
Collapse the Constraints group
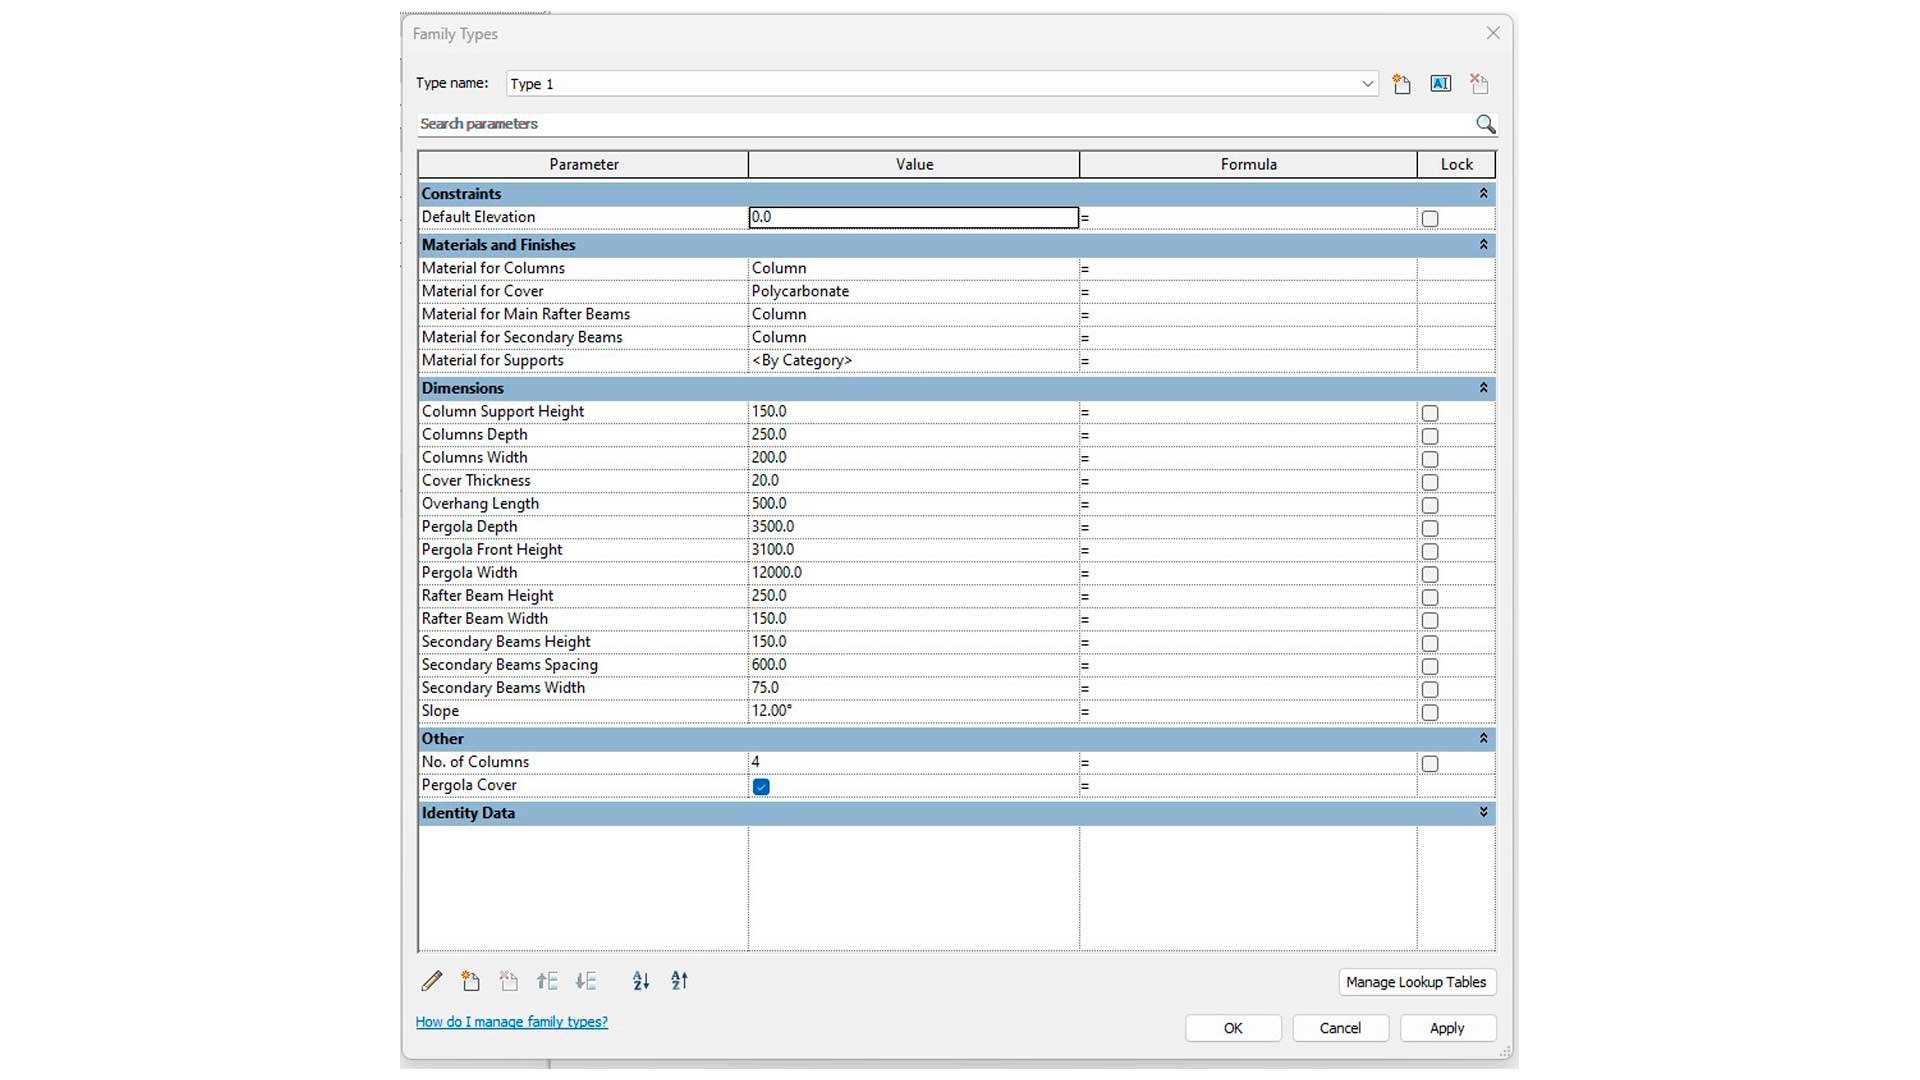click(x=1483, y=193)
